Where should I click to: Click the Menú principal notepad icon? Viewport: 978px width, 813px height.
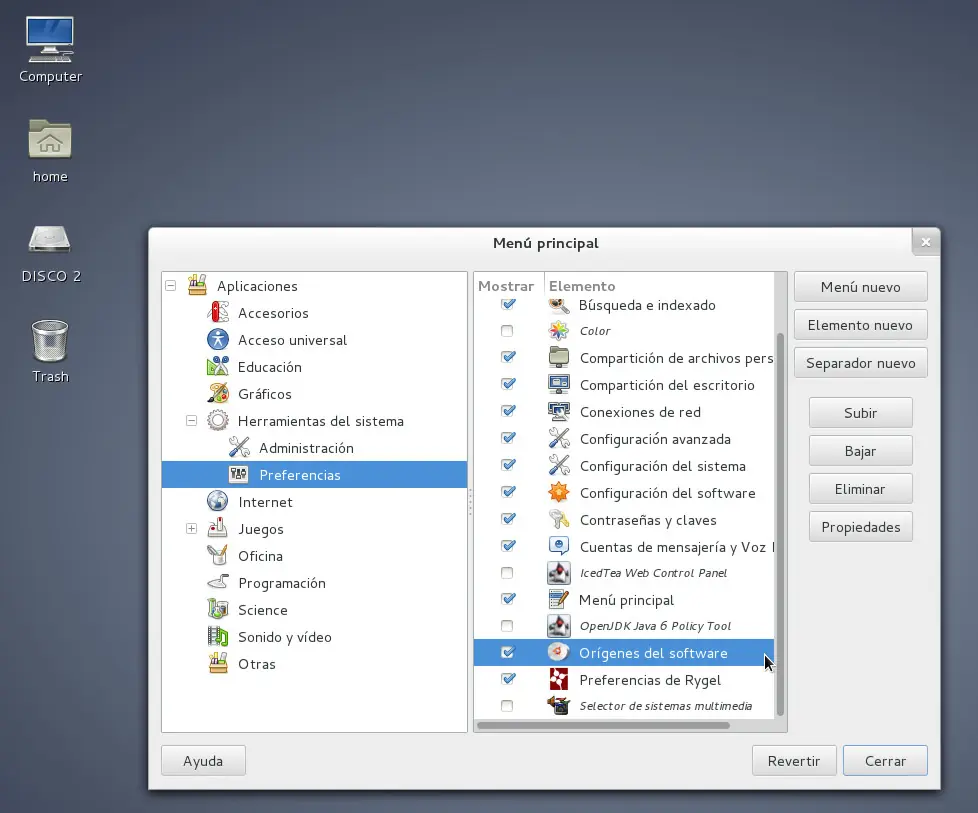click(x=558, y=599)
